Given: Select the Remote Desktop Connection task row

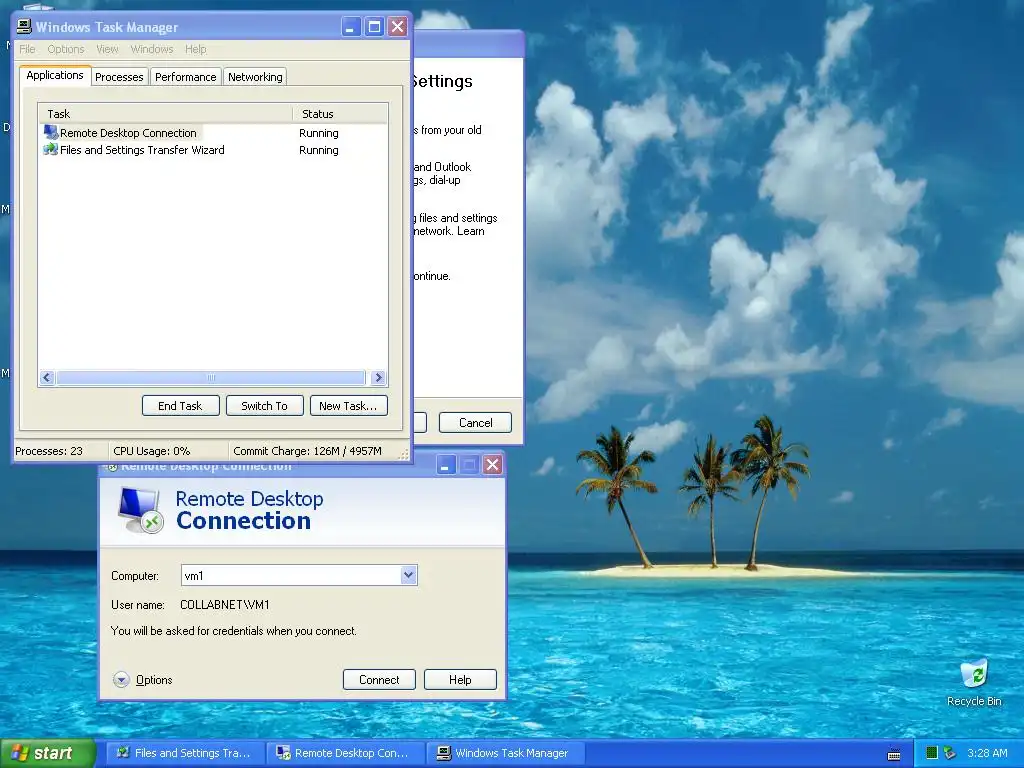Looking at the screenshot, I should coord(213,133).
